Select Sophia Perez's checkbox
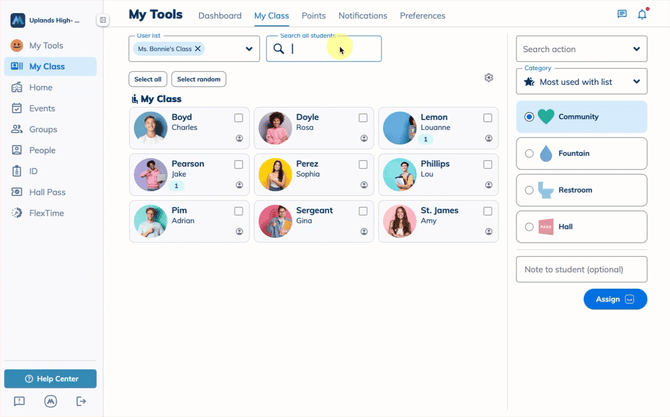Screen dimensions: 670x417 pos(363,165)
